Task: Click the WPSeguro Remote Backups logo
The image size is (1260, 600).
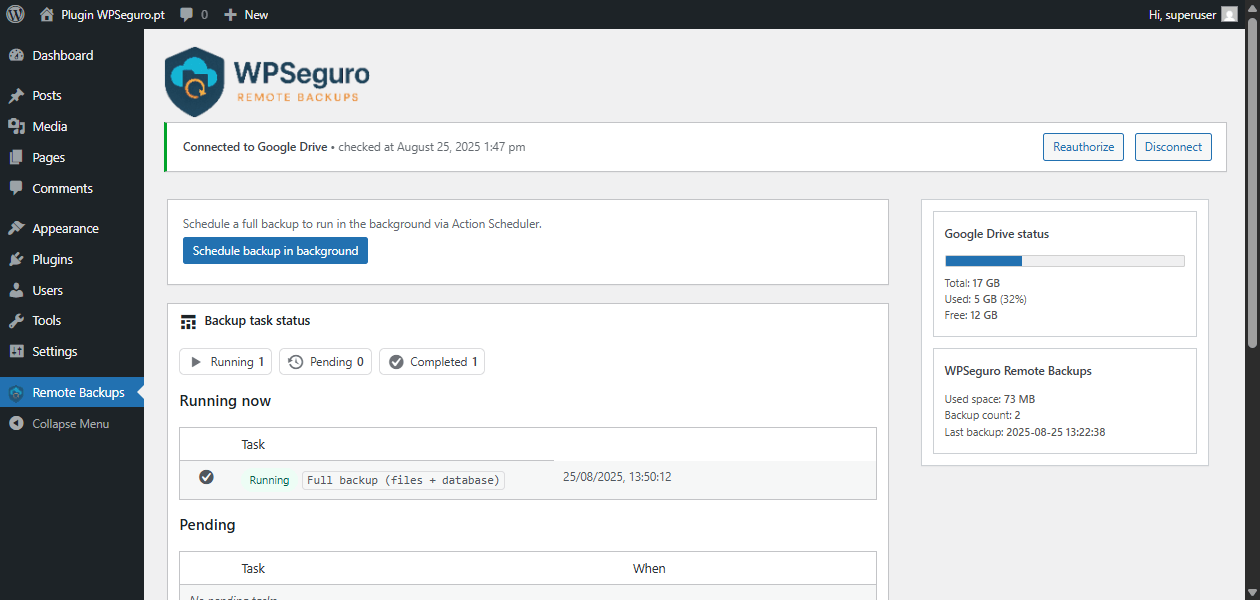Action: click(267, 81)
